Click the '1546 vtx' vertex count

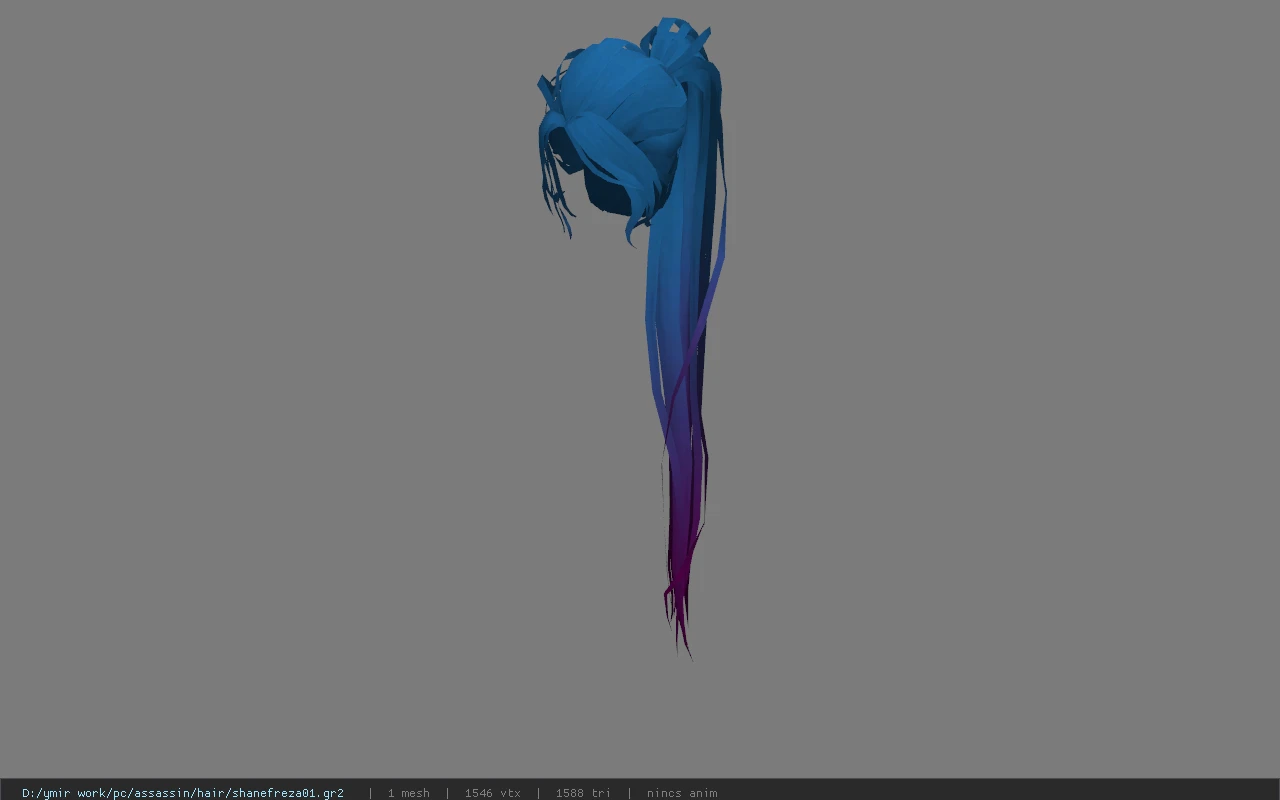tap(492, 793)
